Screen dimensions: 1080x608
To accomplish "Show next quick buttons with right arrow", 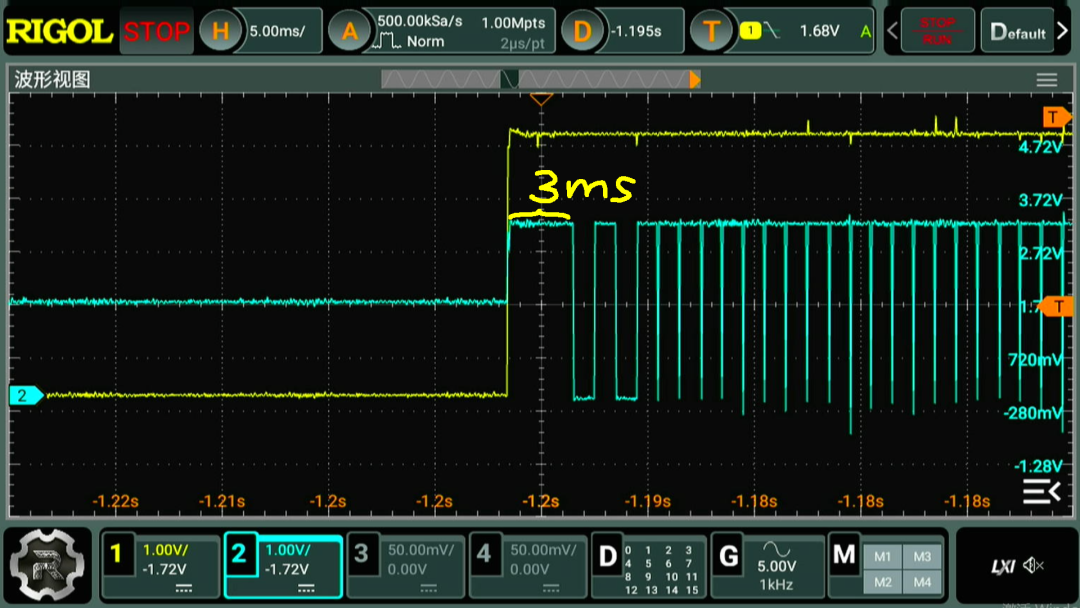I will click(x=1063, y=31).
